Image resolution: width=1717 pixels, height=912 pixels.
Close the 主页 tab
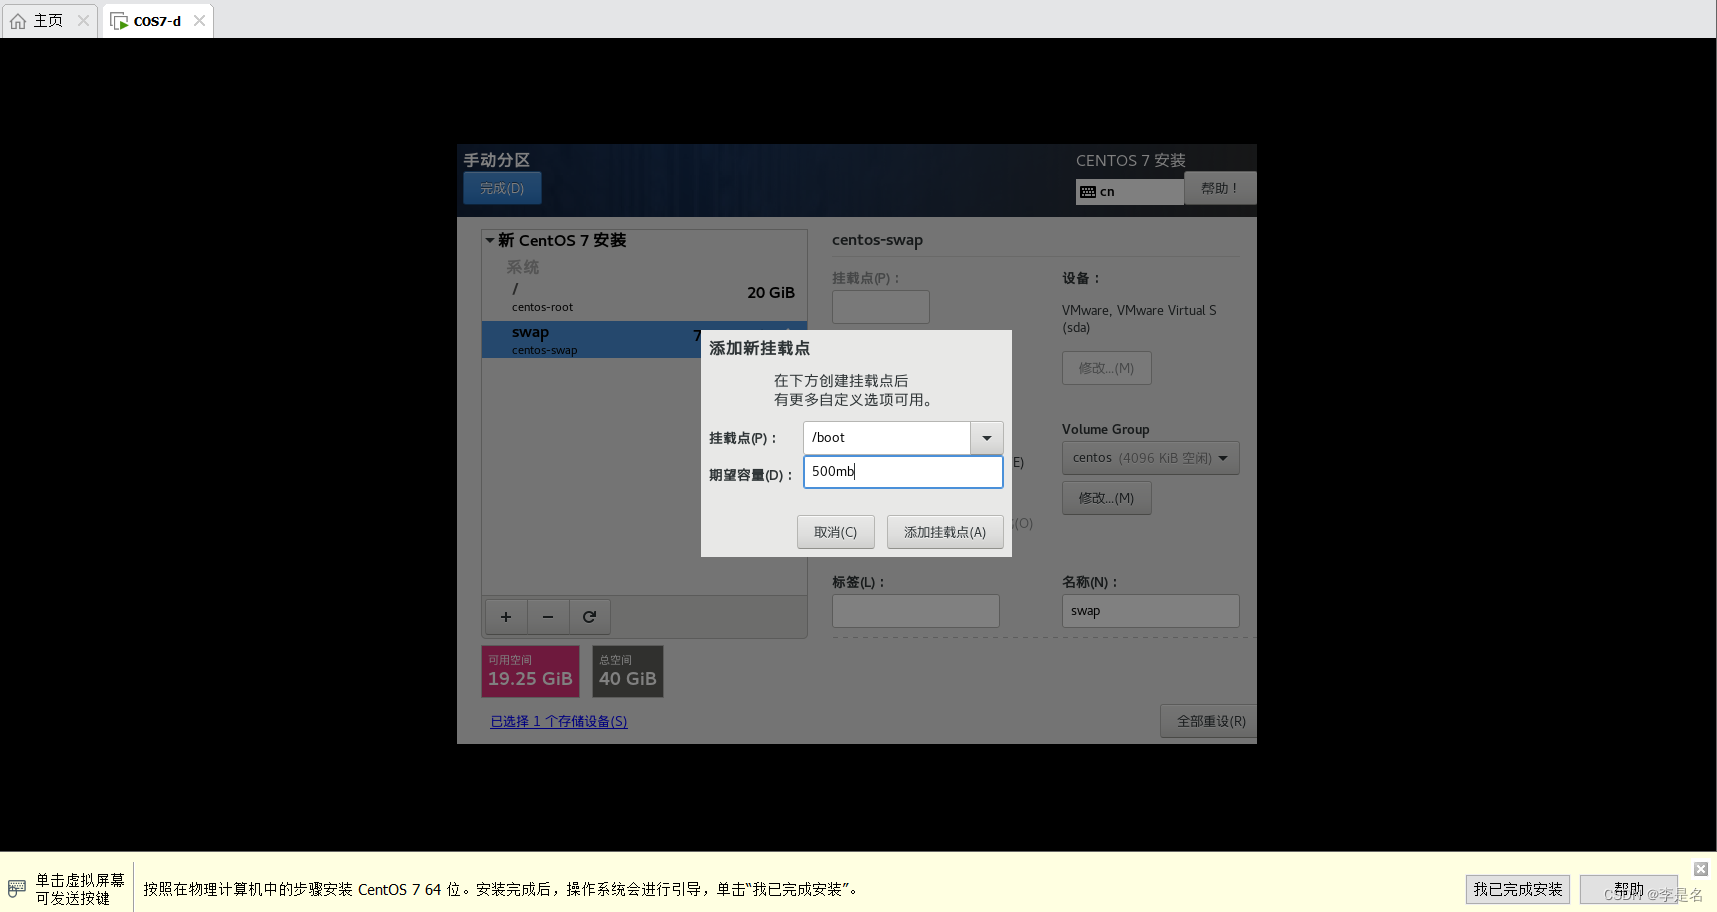click(83, 21)
